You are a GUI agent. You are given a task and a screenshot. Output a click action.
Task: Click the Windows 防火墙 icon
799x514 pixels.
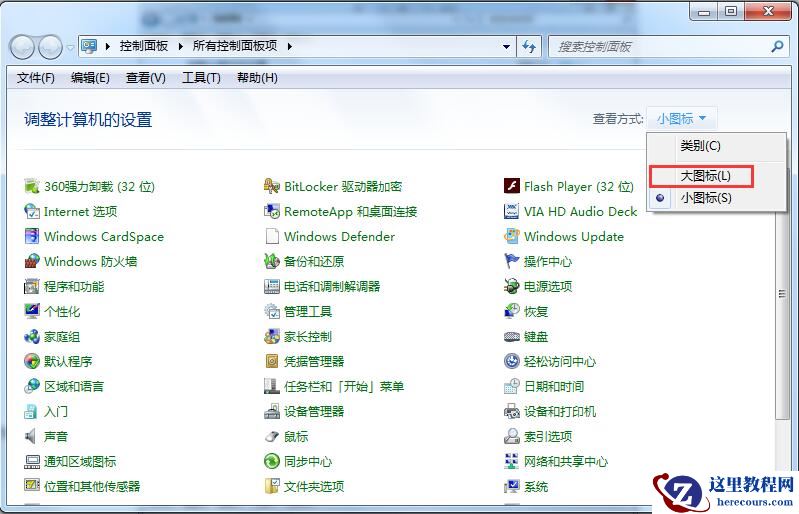pyautogui.click(x=32, y=261)
